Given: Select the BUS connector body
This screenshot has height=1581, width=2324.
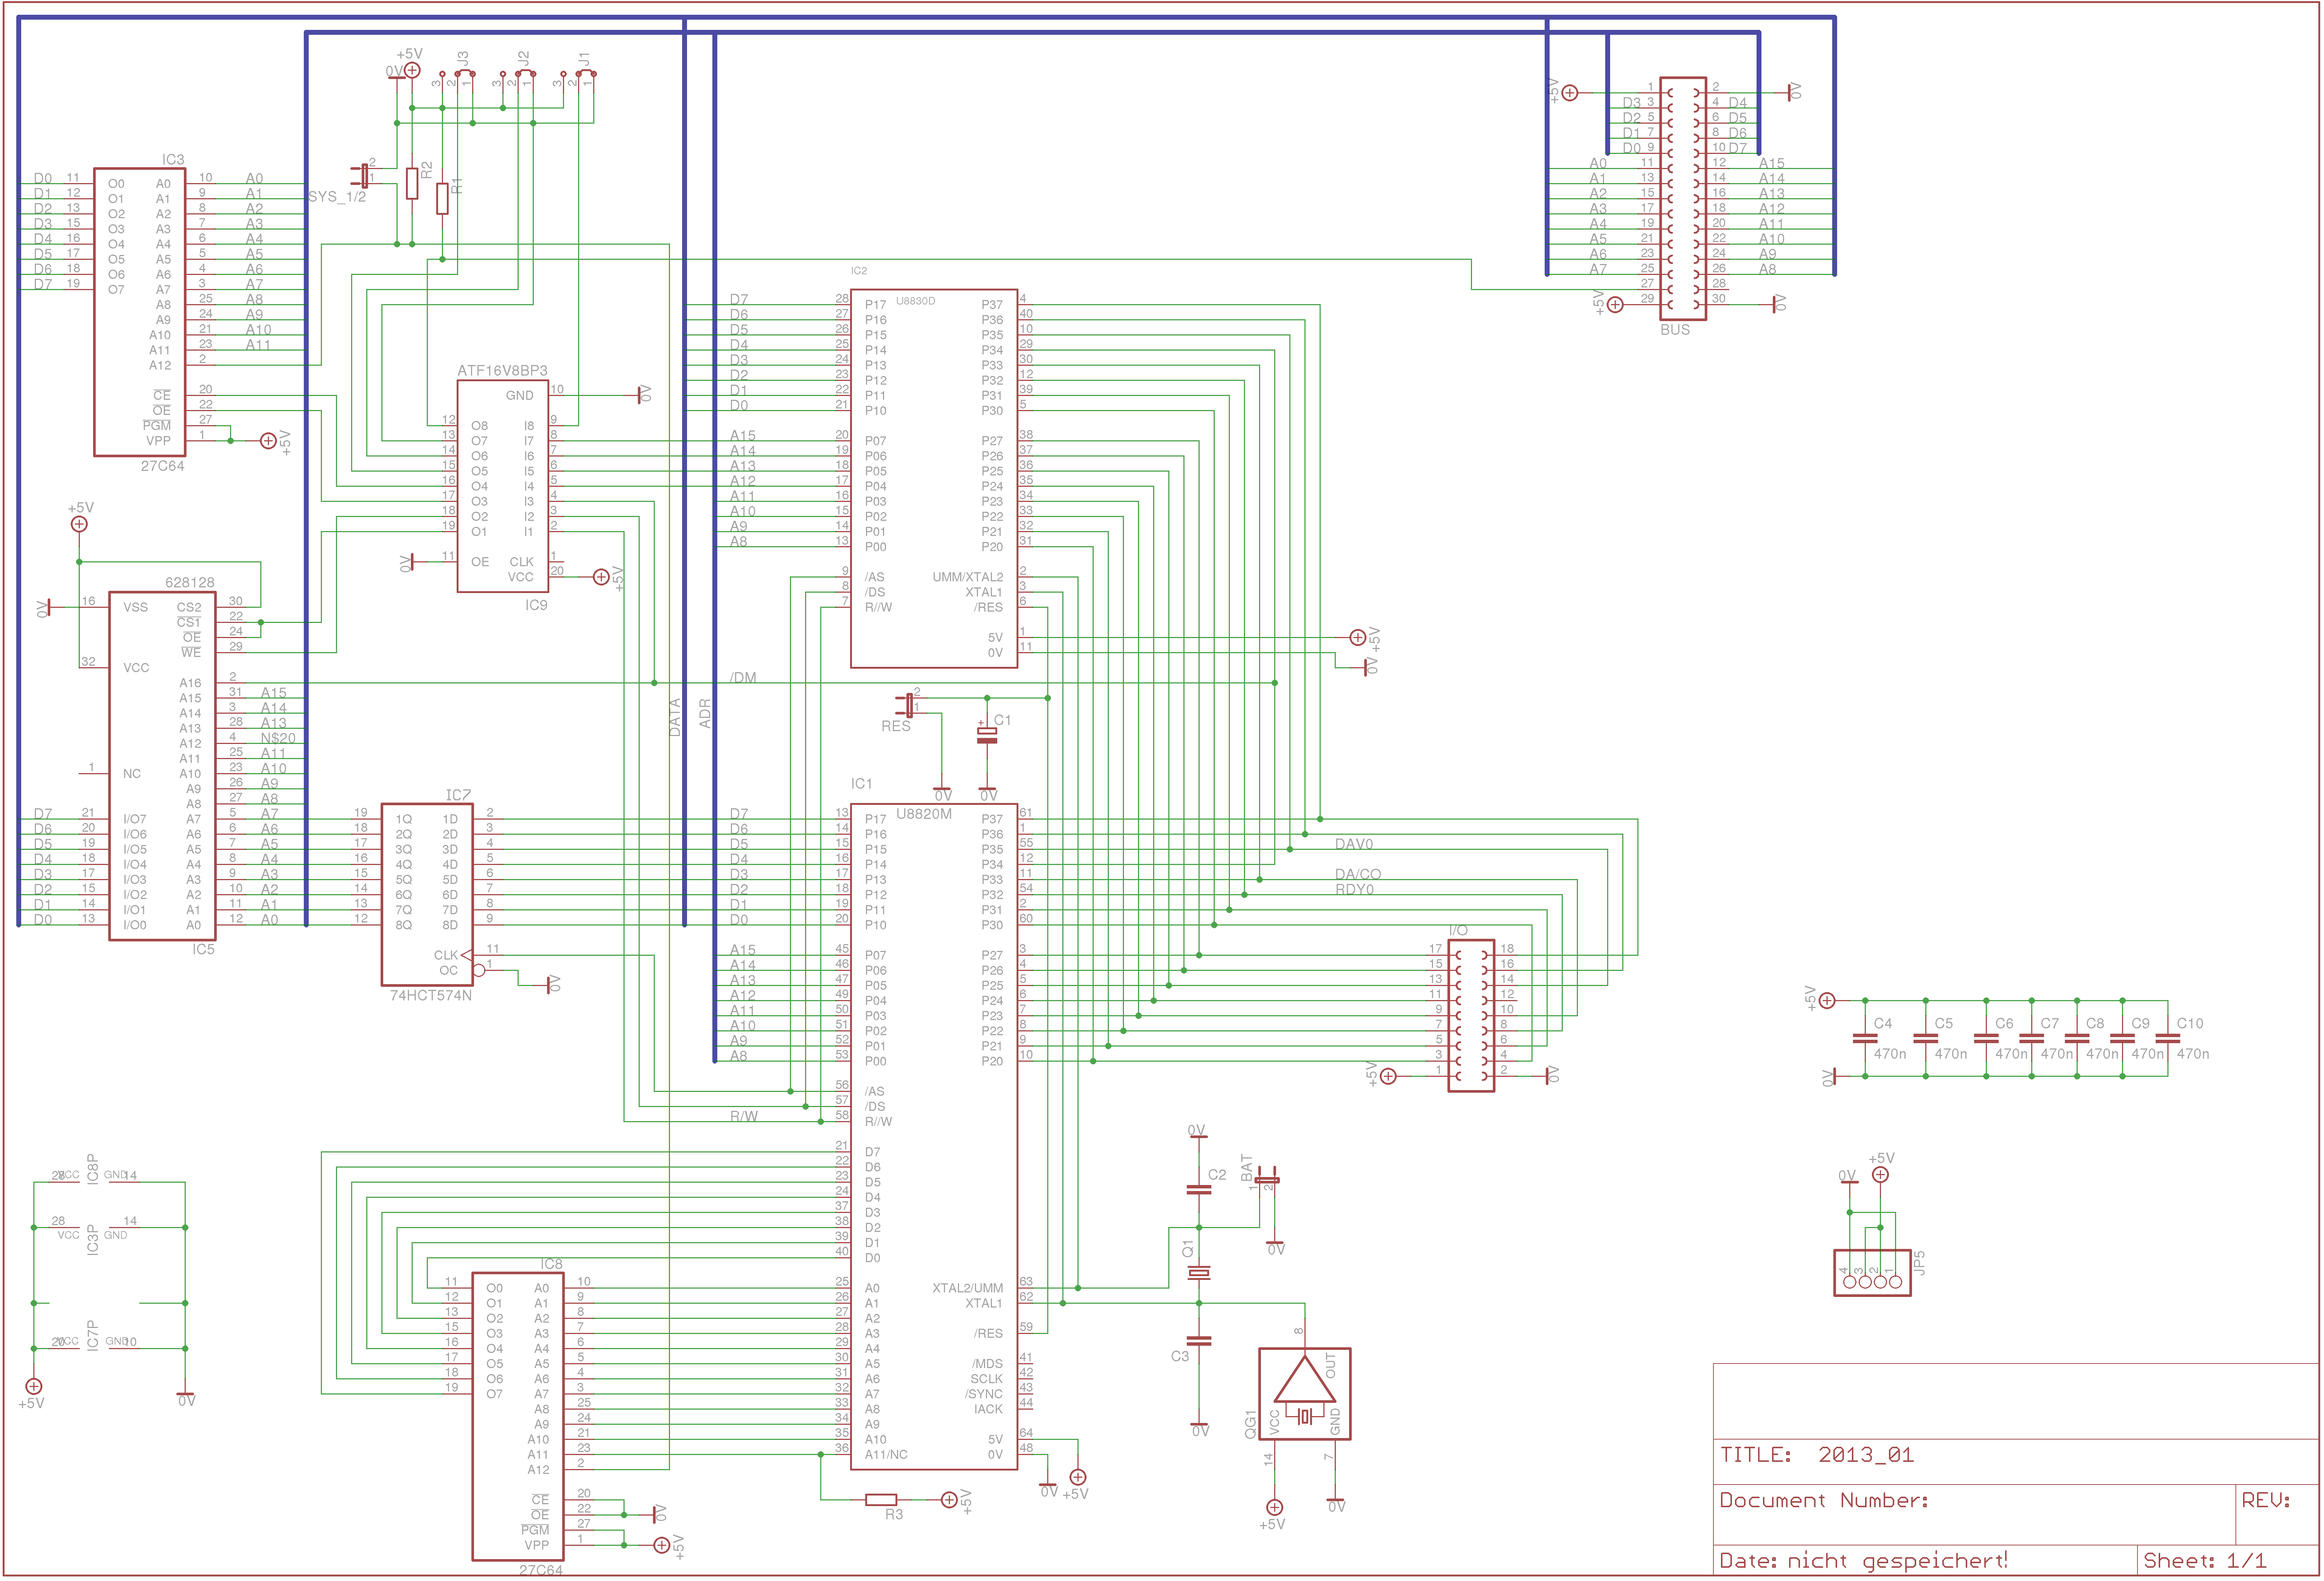Looking at the screenshot, I should pos(1683,198).
